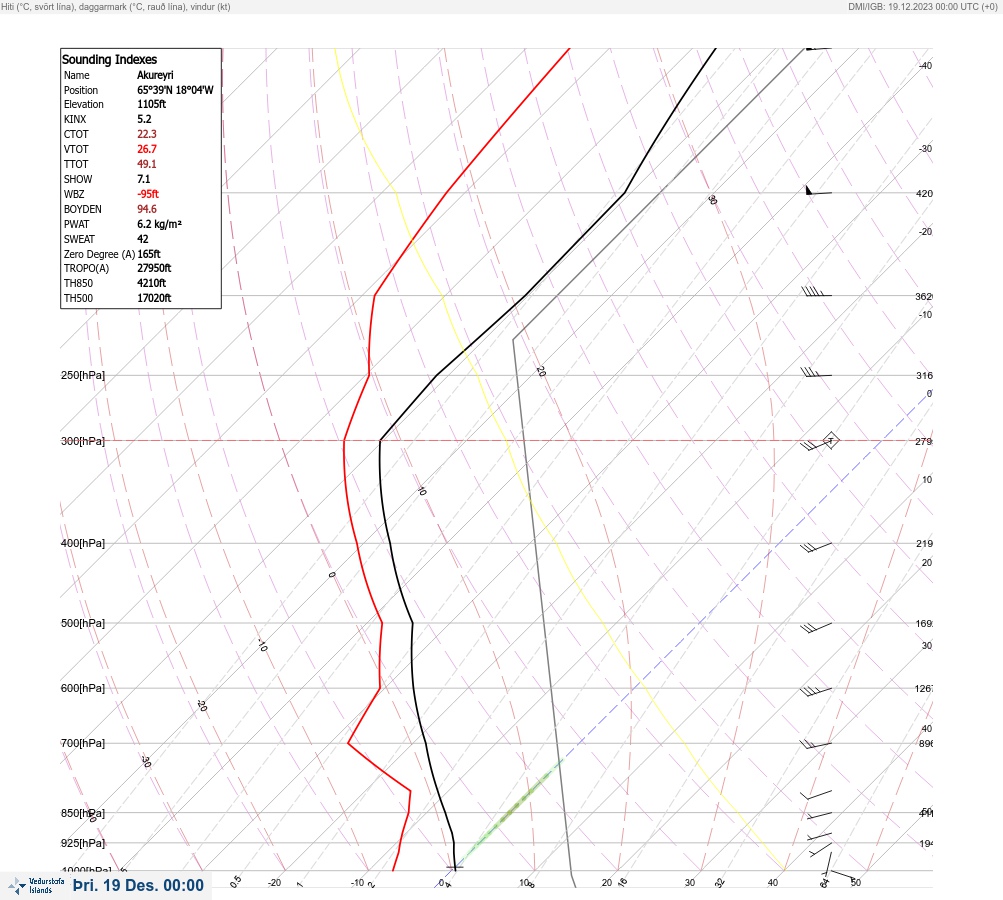Click the wind barb at 400 hPa level
Image resolution: width=1003 pixels, height=900 pixels.
pos(816,548)
